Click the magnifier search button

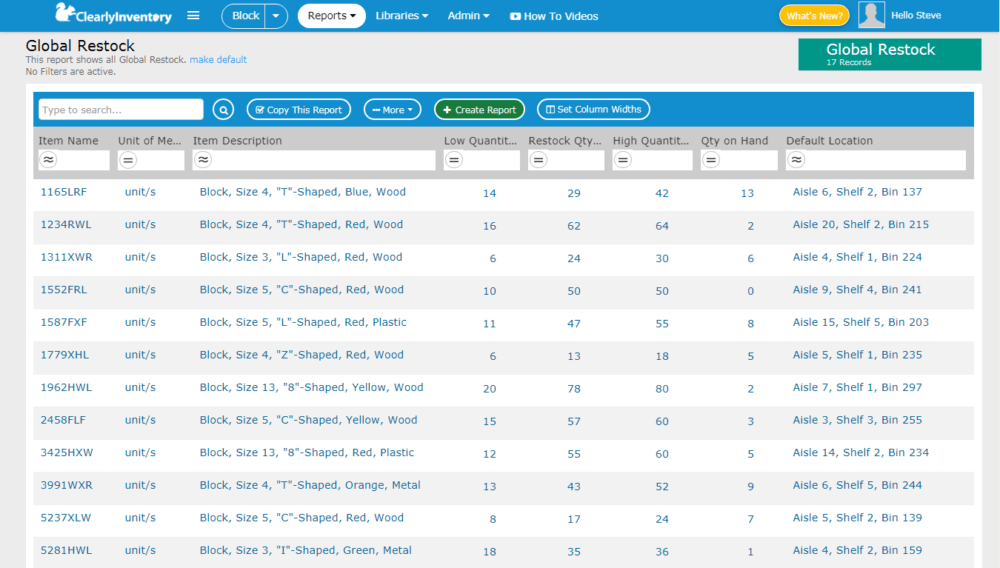point(223,110)
